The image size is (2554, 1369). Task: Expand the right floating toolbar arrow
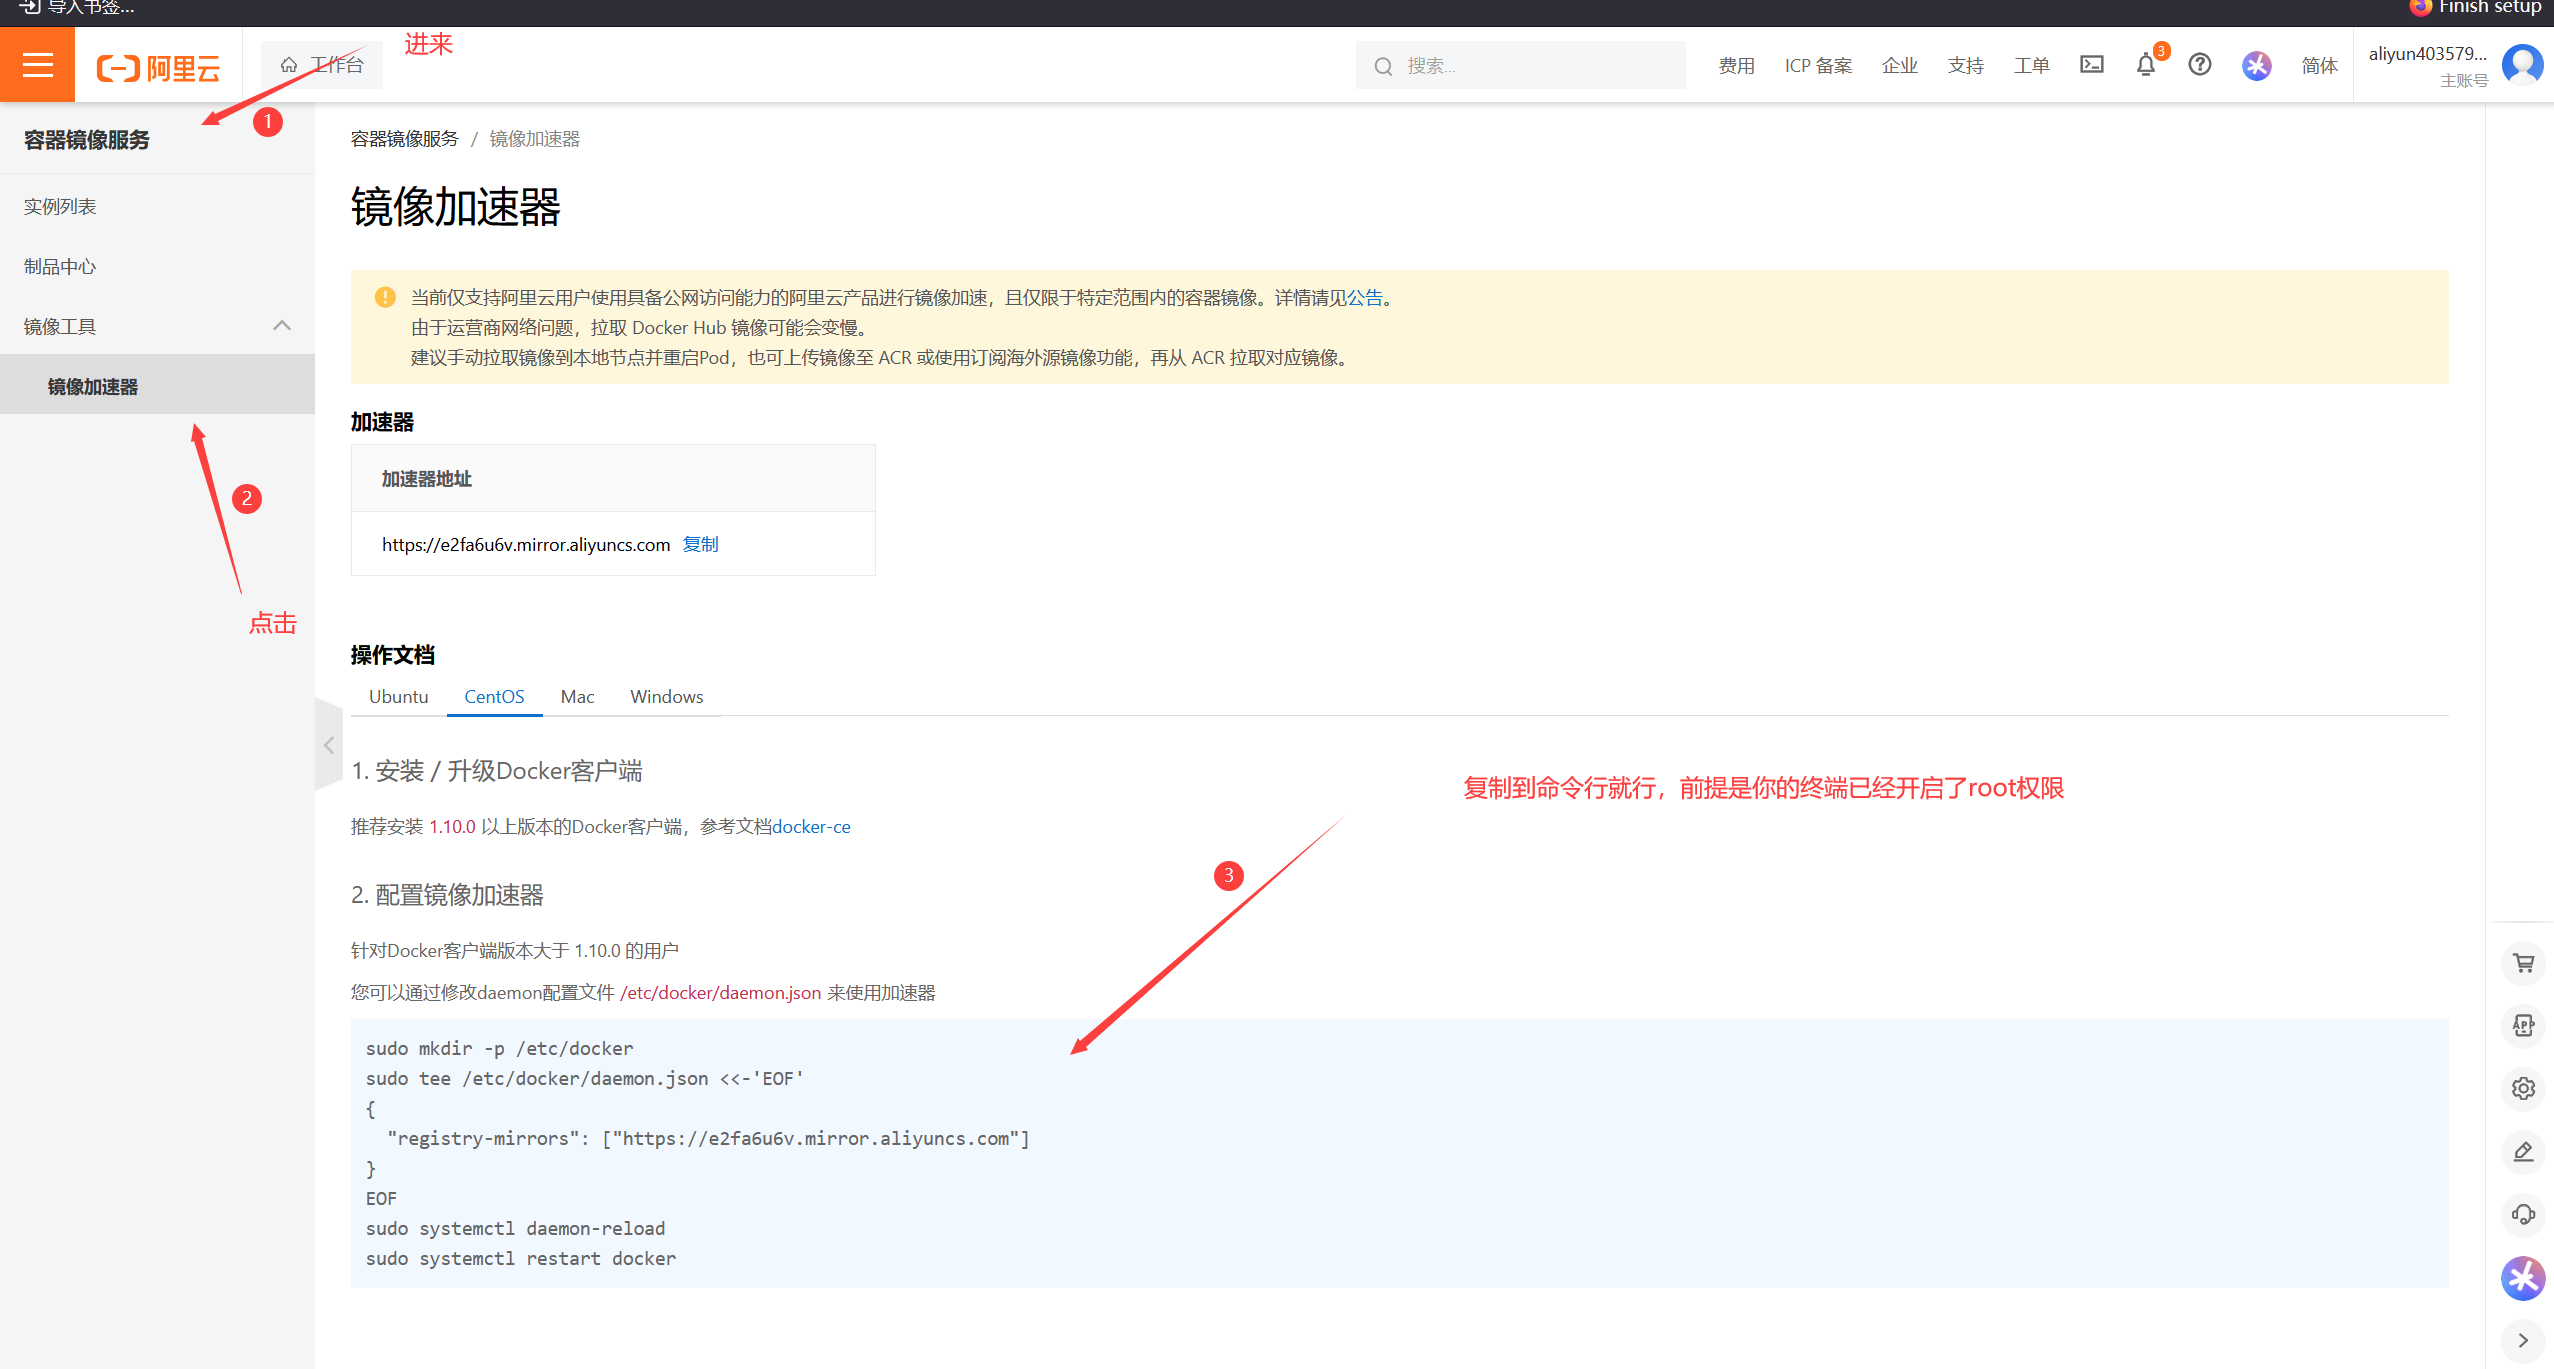(x=2523, y=1340)
